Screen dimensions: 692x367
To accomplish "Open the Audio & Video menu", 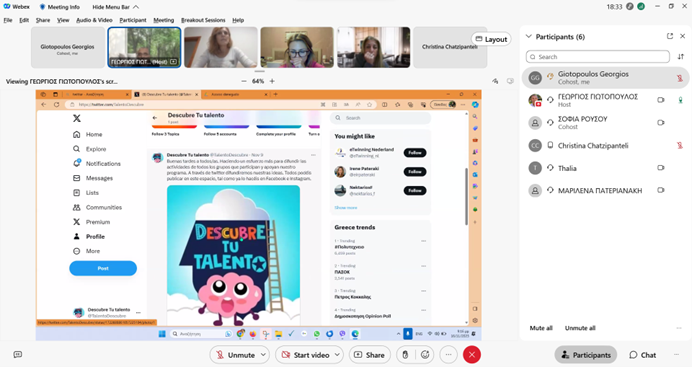I will point(94,20).
